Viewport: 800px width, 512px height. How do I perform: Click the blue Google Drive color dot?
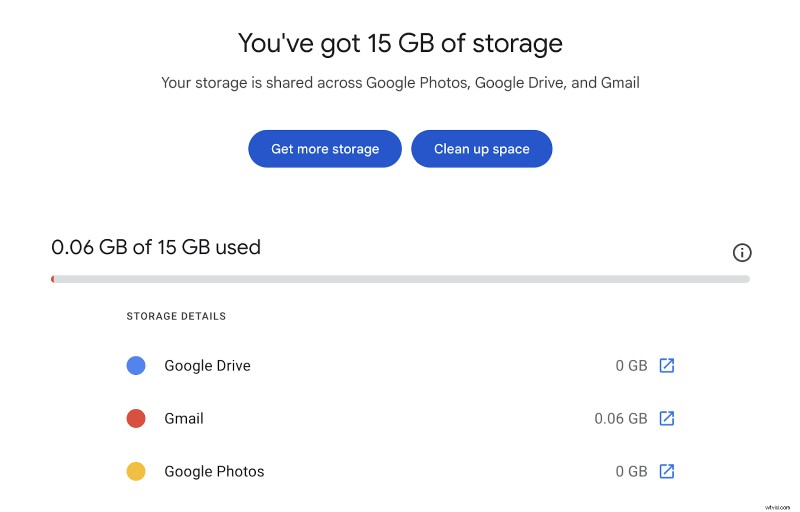click(136, 366)
